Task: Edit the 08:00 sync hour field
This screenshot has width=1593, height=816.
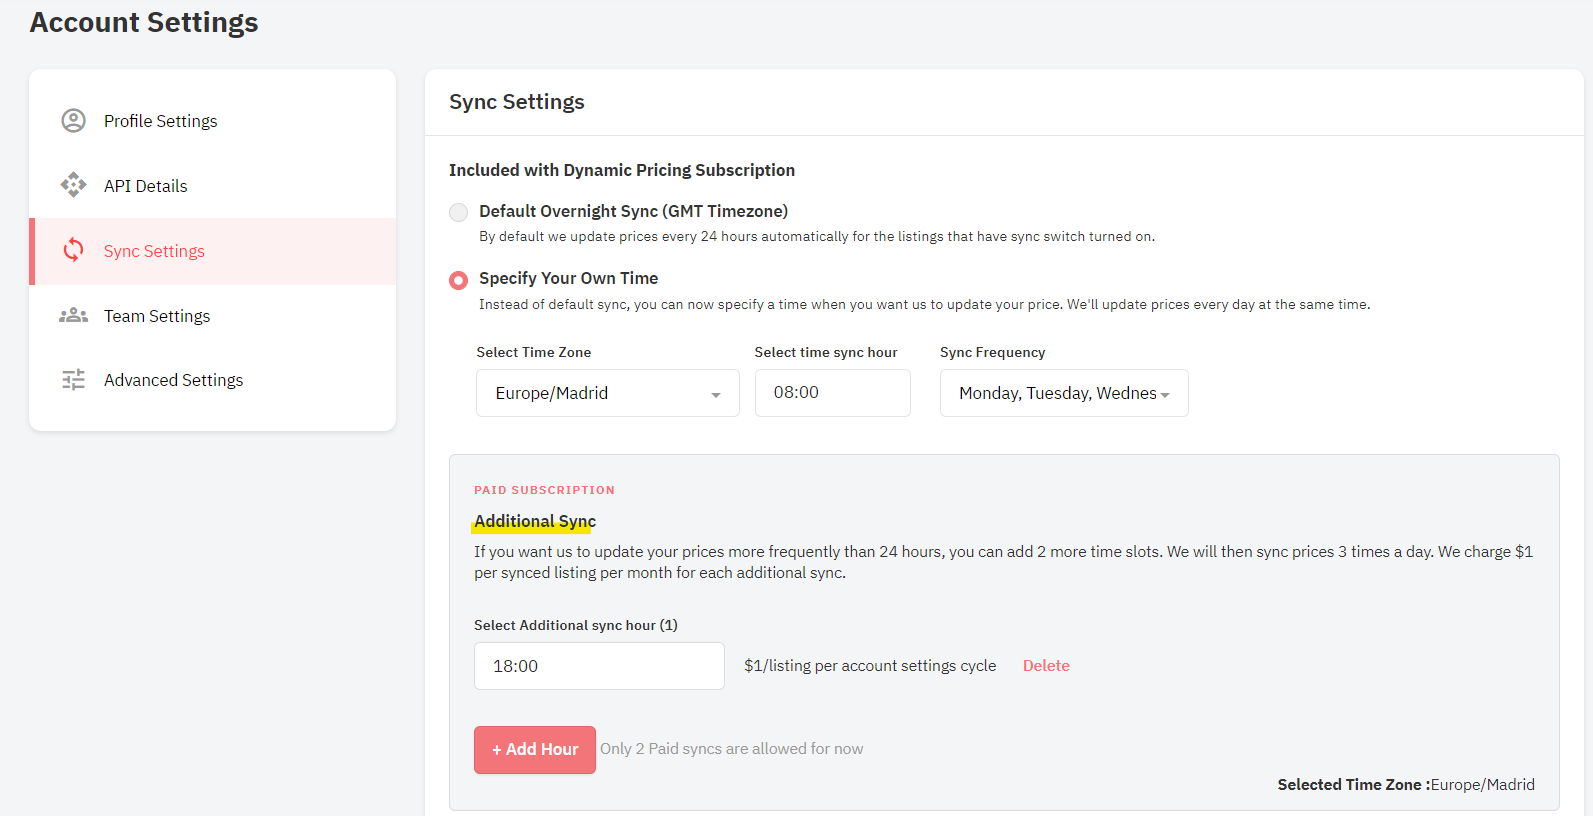Action: click(833, 393)
